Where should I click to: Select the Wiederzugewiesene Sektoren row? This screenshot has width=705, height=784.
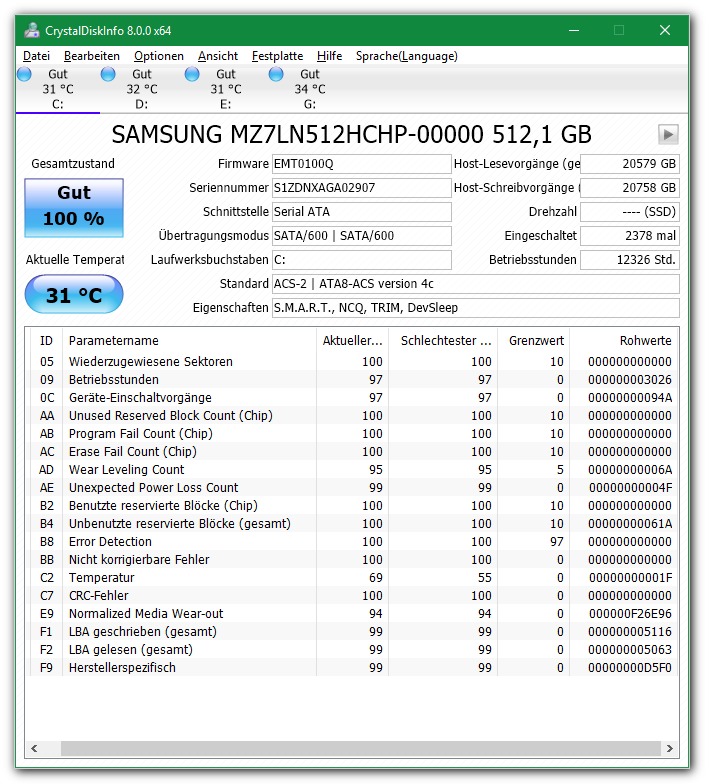354,362
